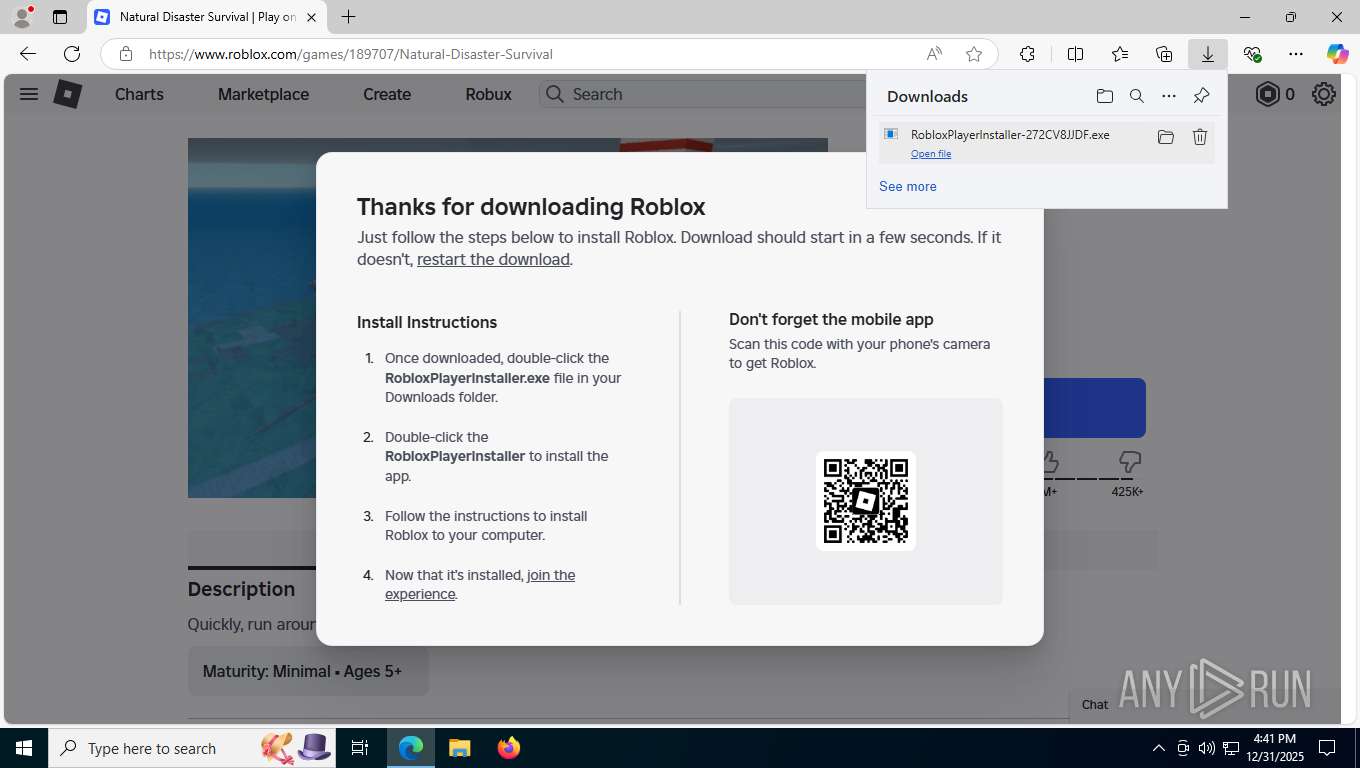Open Edge Settings and more menu

pos(1296,54)
